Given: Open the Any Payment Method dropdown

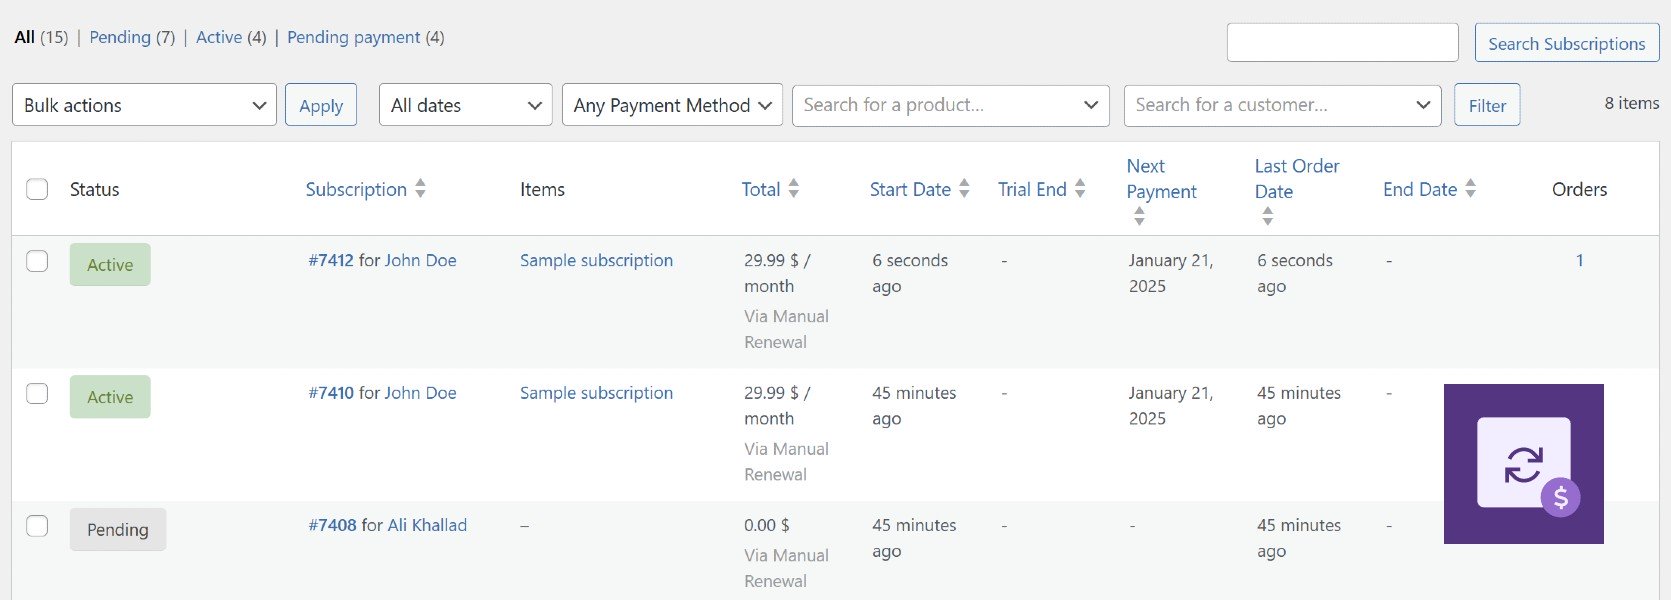Looking at the screenshot, I should 672,105.
